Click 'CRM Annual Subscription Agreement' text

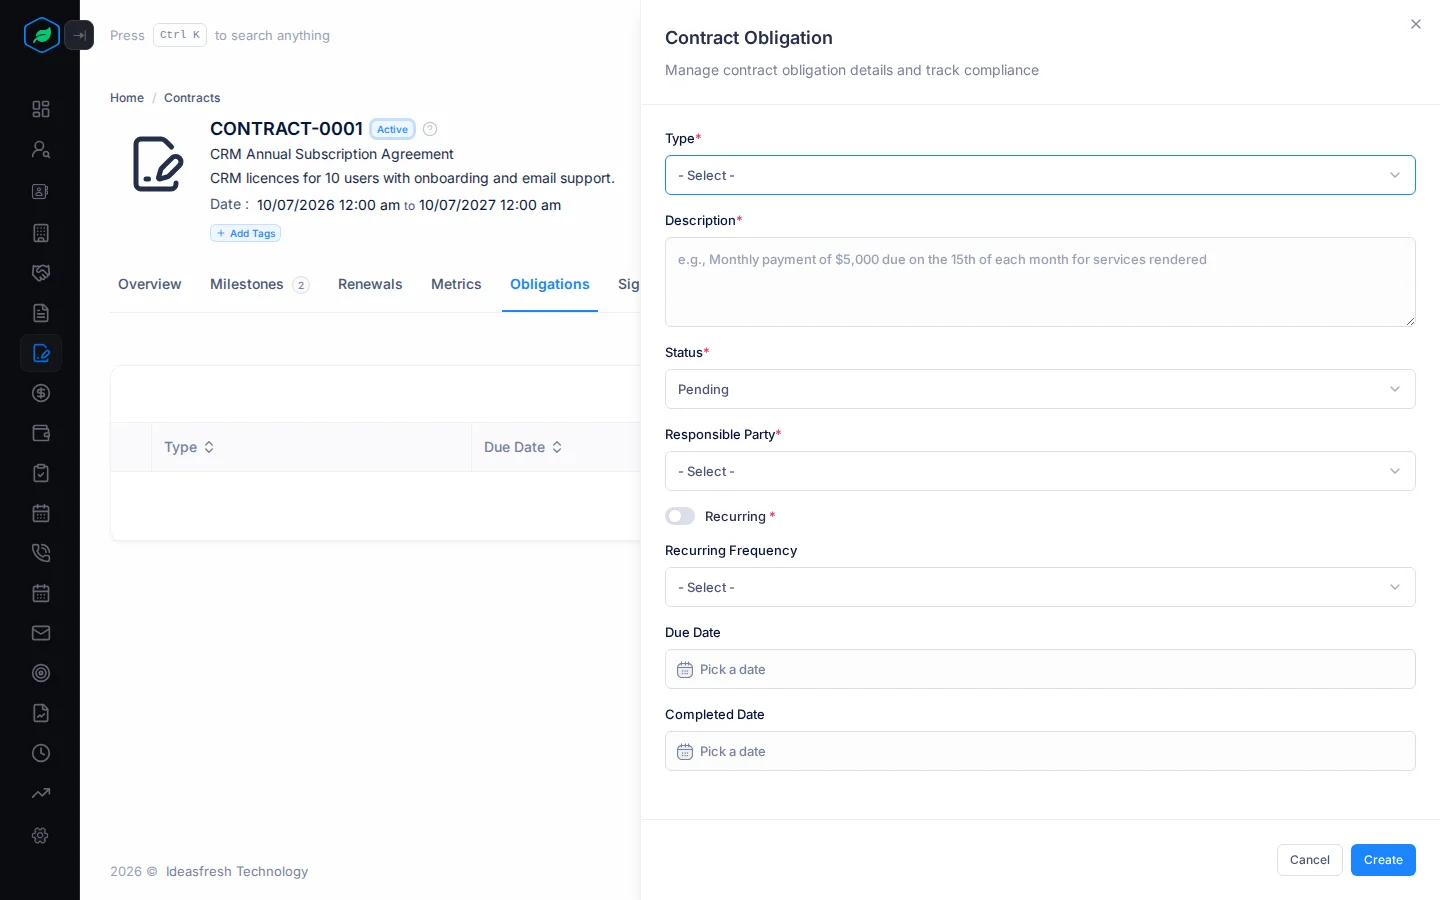(332, 154)
